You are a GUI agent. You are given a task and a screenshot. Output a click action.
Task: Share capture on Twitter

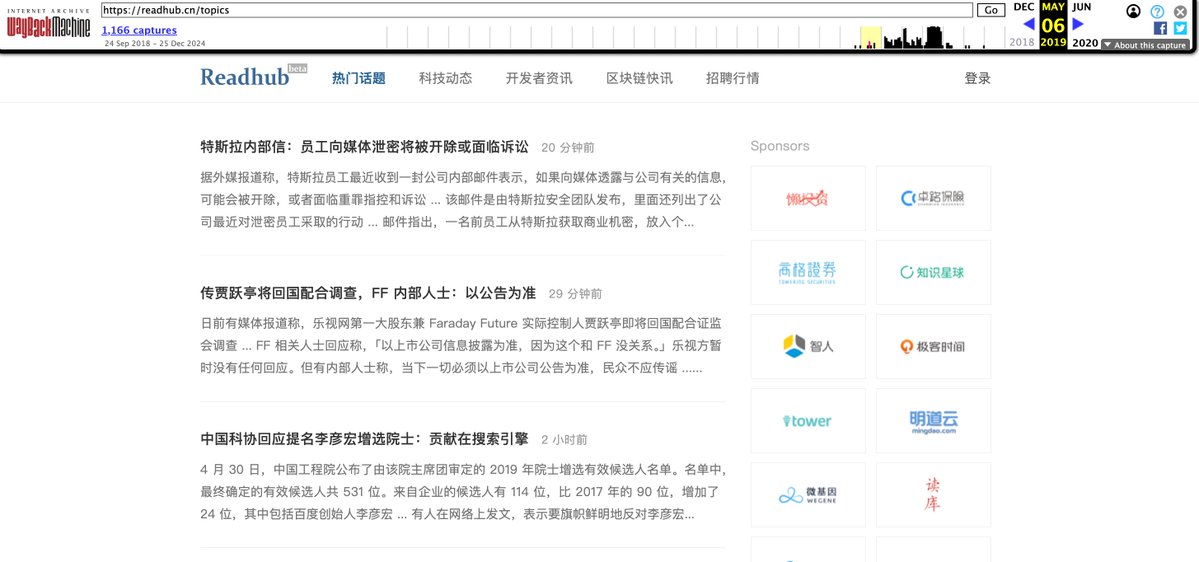pos(1180,28)
